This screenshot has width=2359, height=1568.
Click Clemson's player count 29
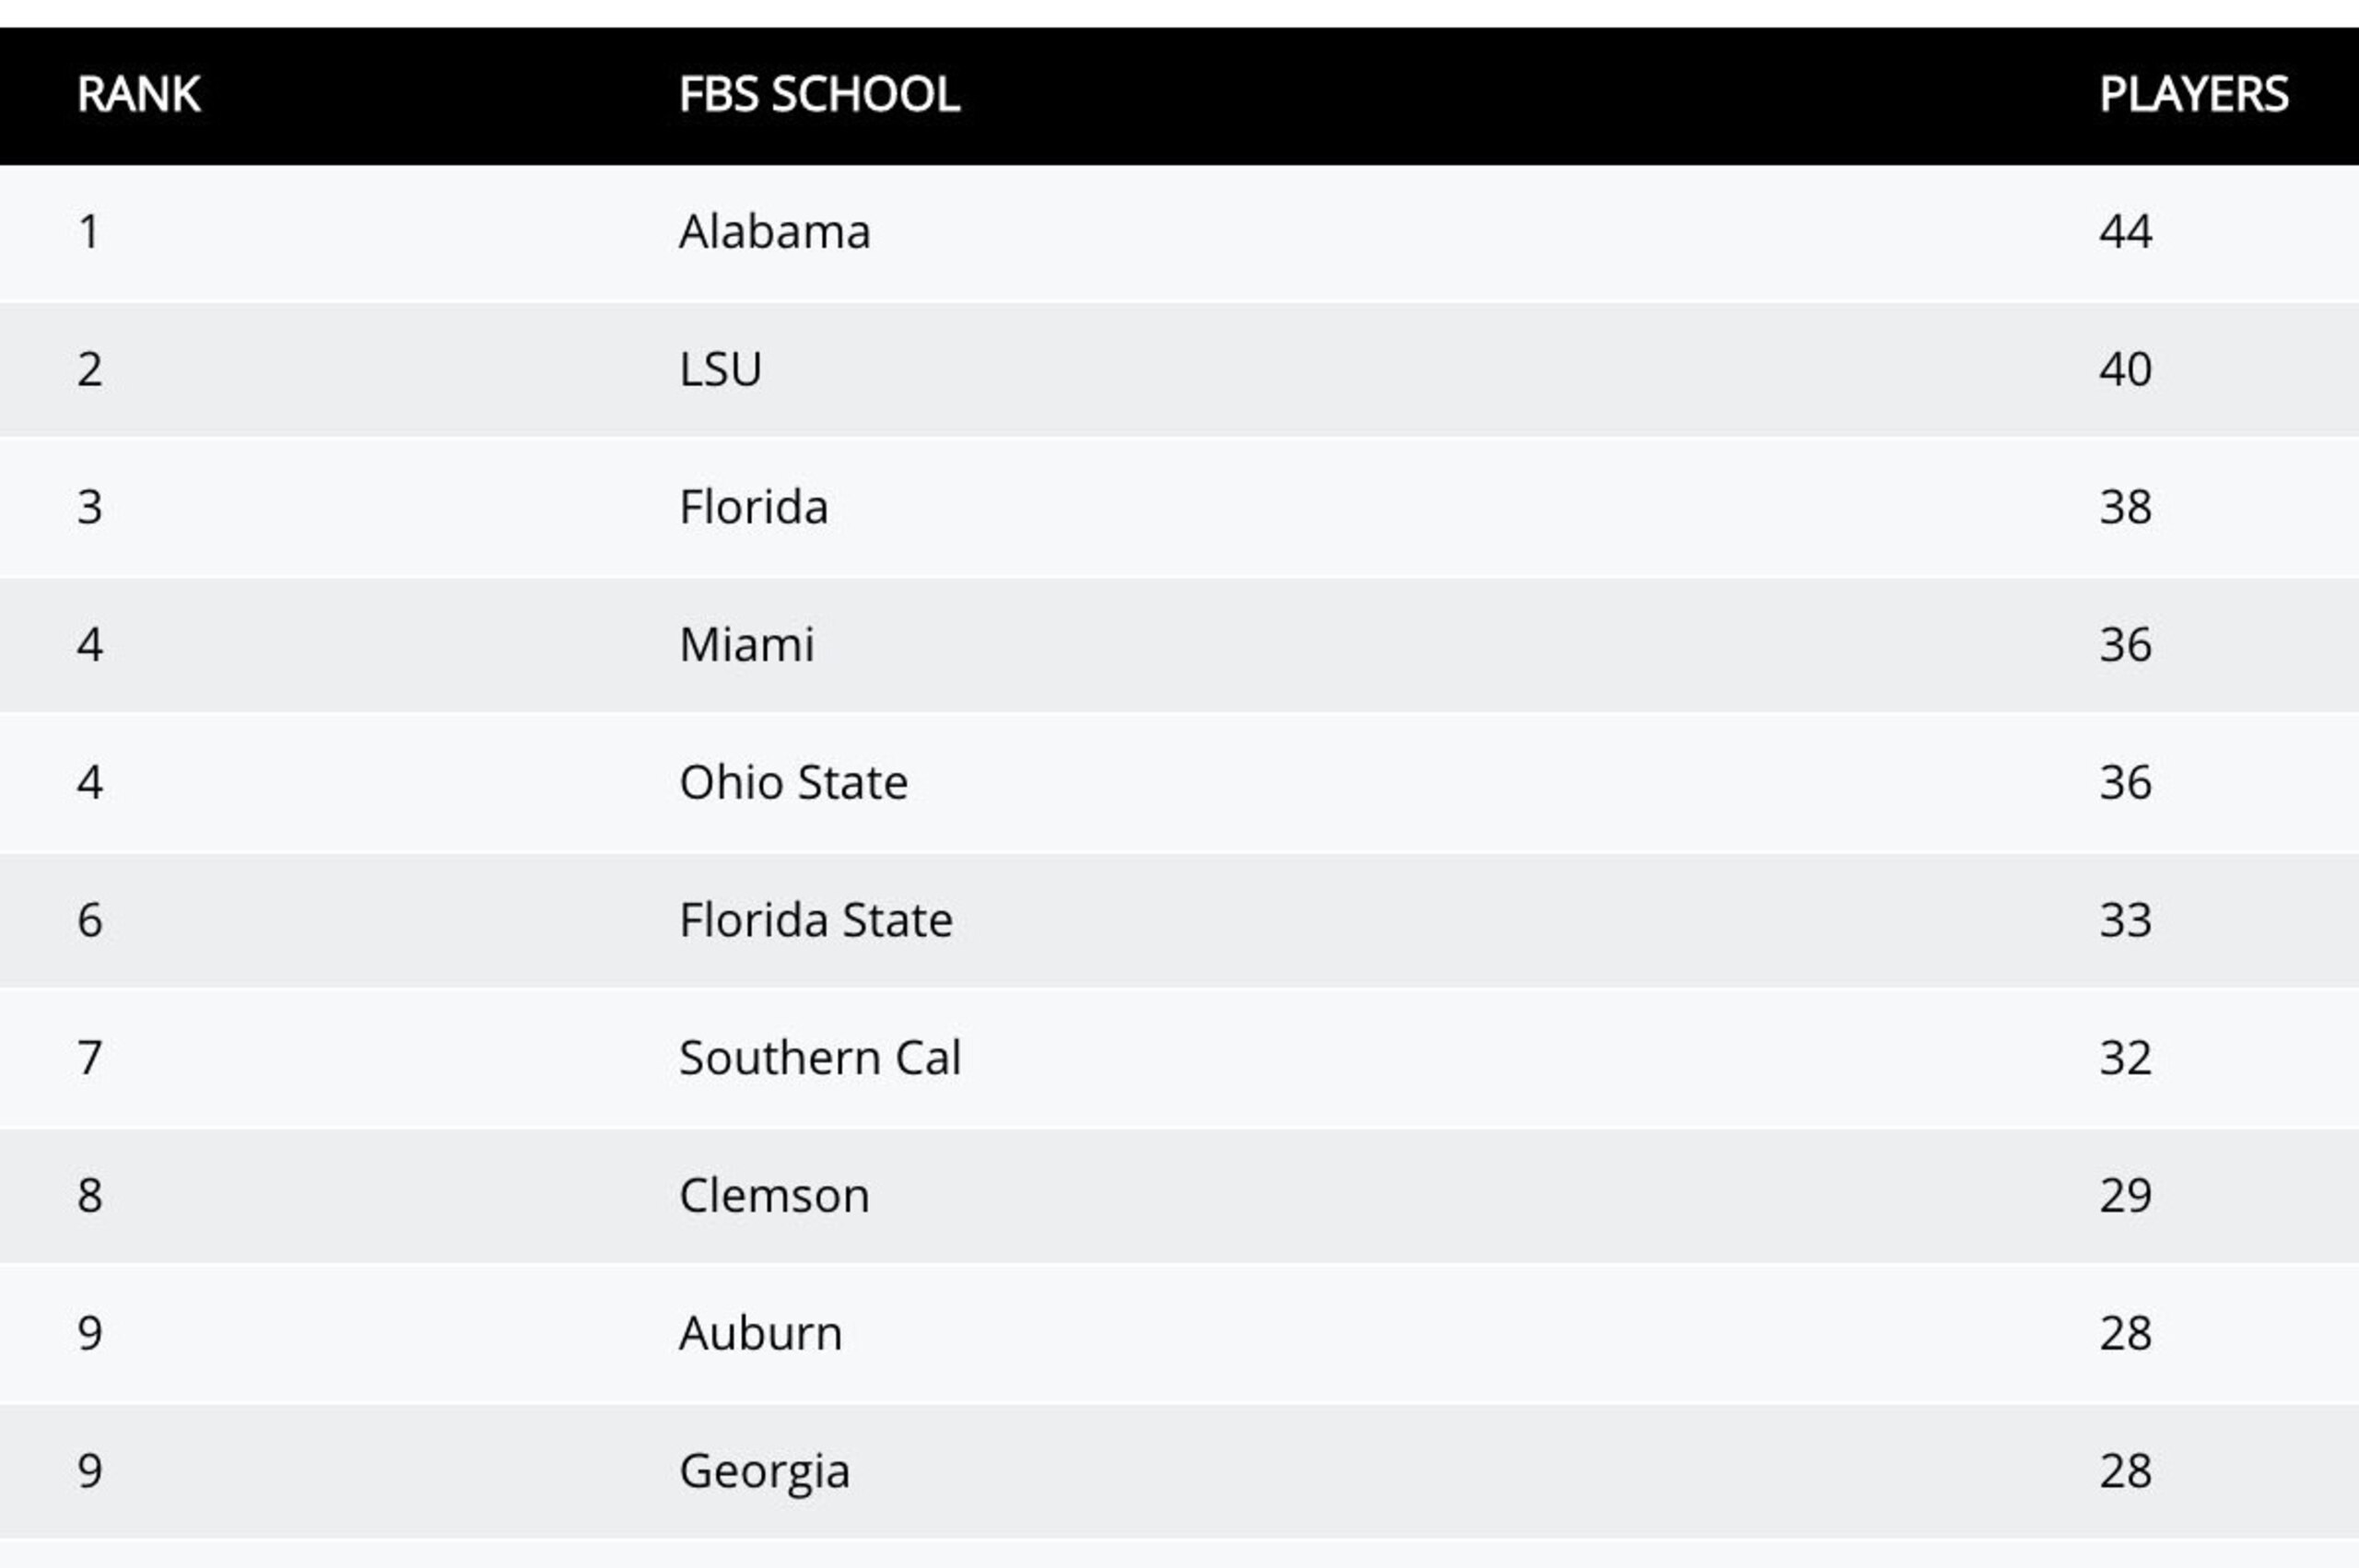(2125, 1196)
